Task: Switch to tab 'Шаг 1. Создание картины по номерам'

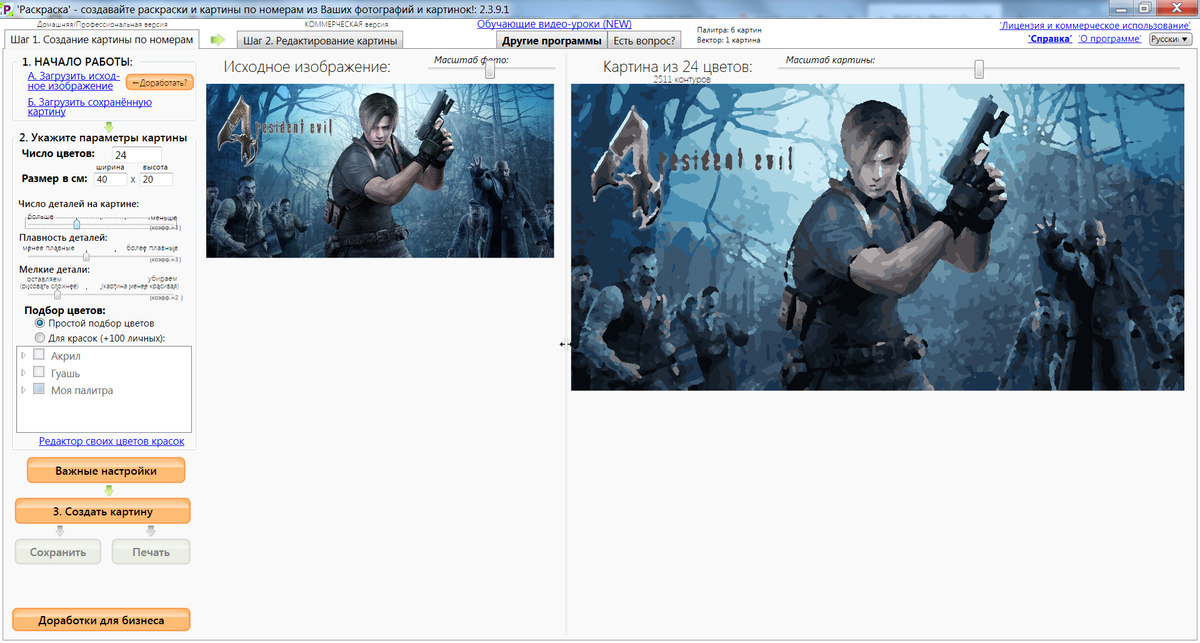Action: [101, 39]
